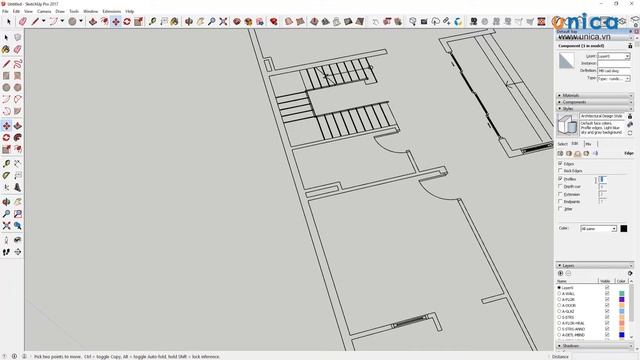This screenshot has width=640, height=360.
Task: Open the Arc tool dropdown arrow
Action: [62, 21]
